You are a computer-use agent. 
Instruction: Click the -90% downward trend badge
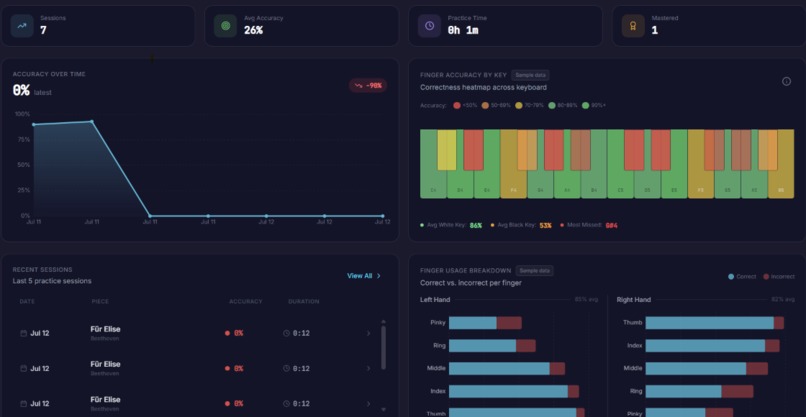(368, 85)
